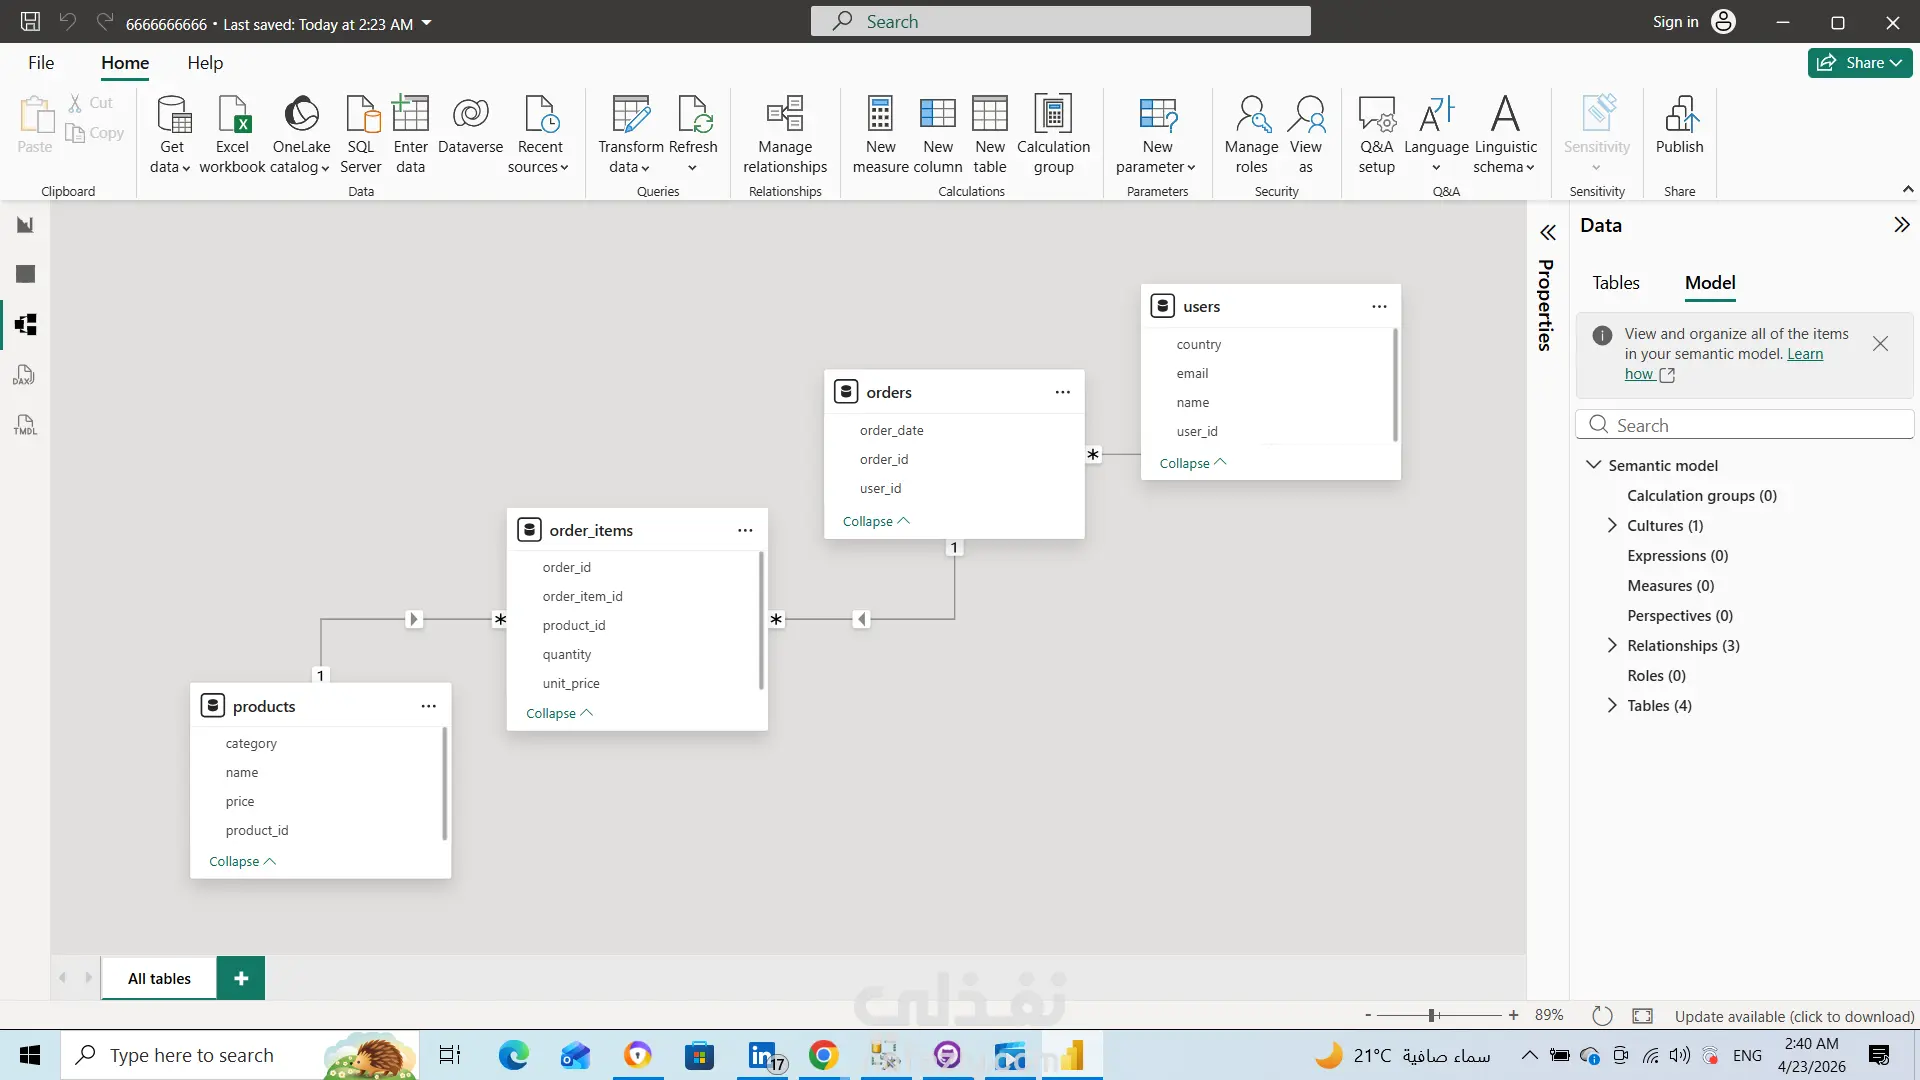Click Update available notification

tap(1794, 1016)
